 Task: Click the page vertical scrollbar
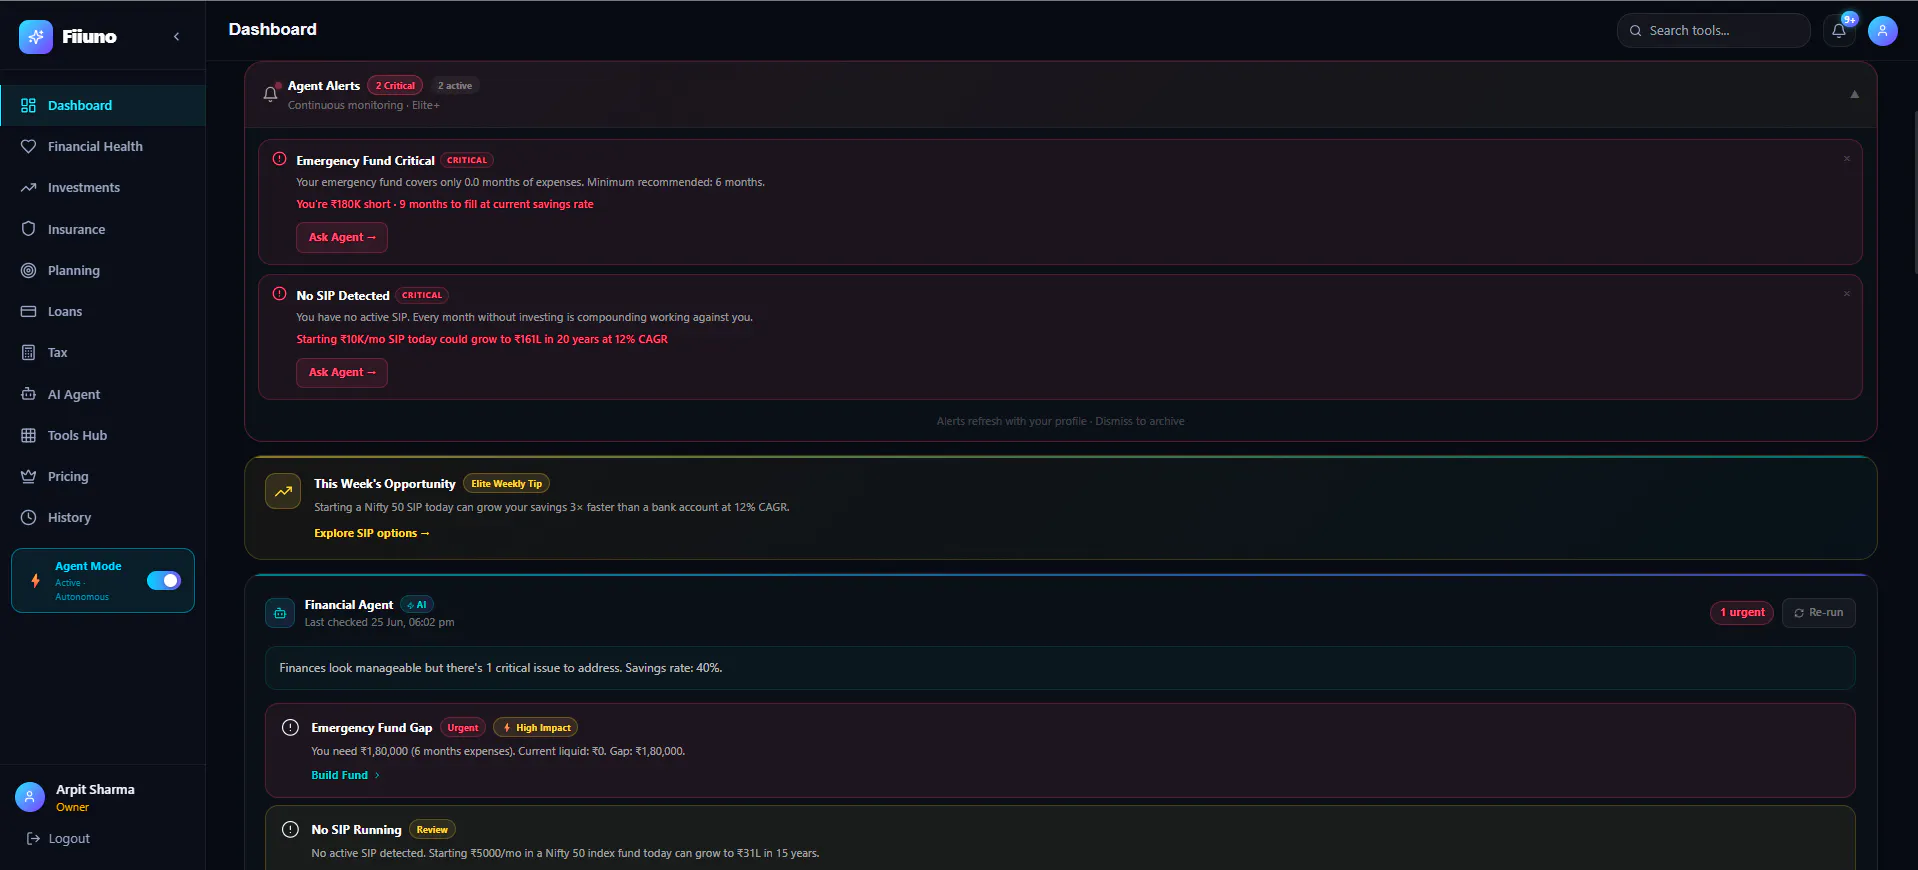1914,190
